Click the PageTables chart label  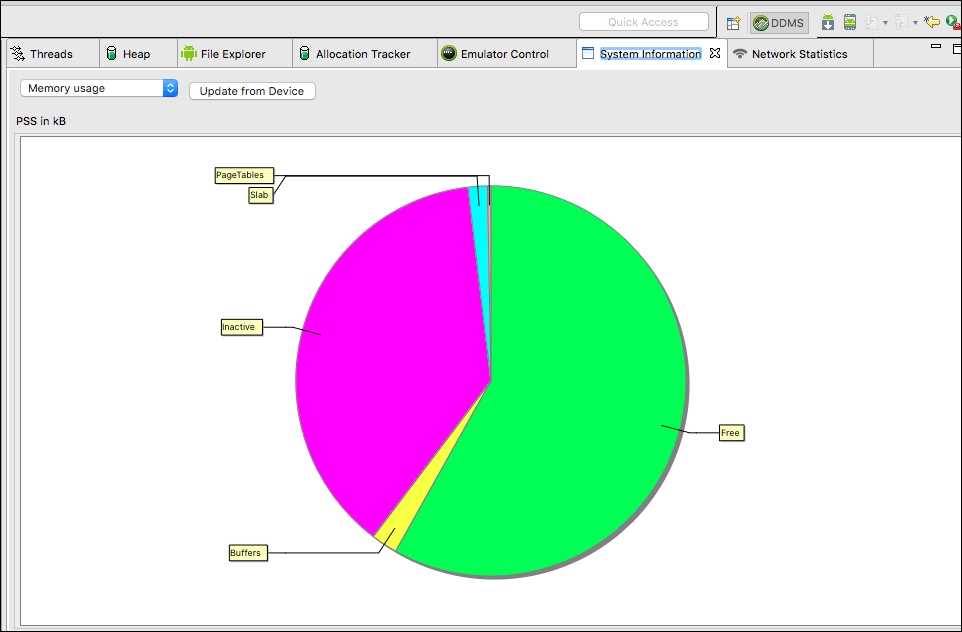click(241, 175)
